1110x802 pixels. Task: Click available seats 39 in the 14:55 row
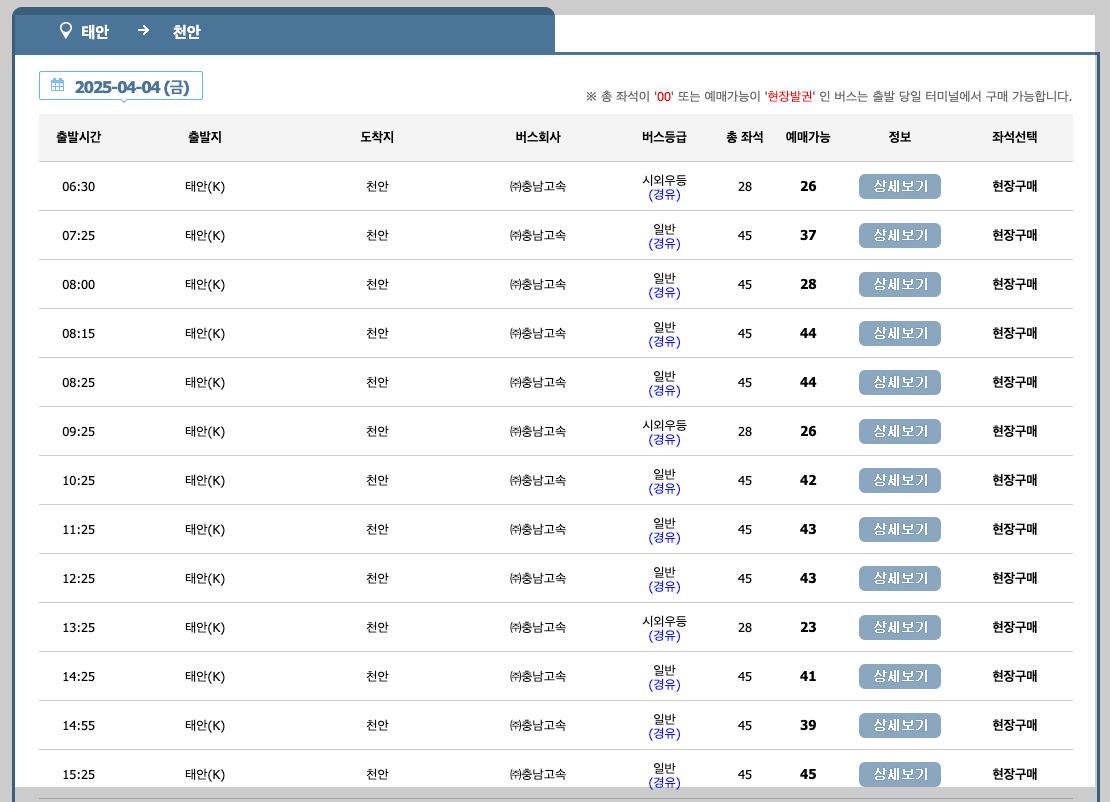(x=808, y=725)
